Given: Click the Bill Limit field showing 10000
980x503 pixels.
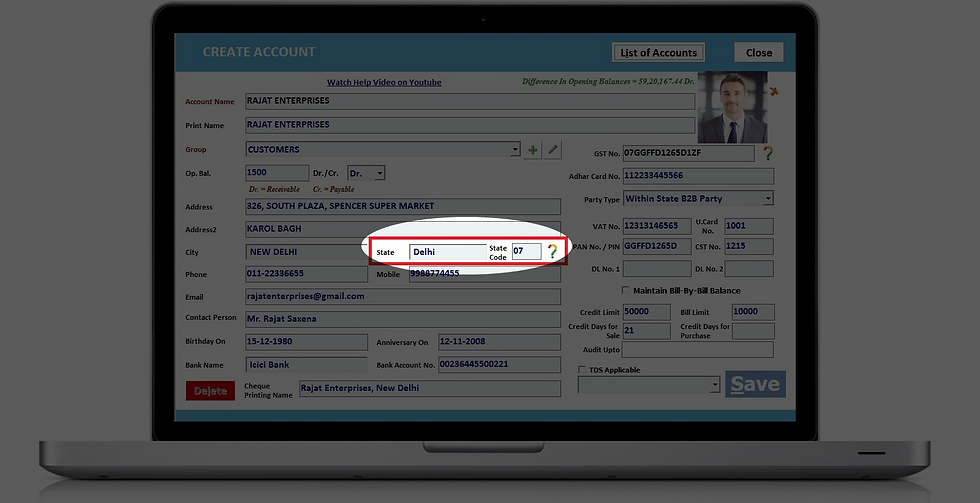Looking at the screenshot, I should pos(753,312).
